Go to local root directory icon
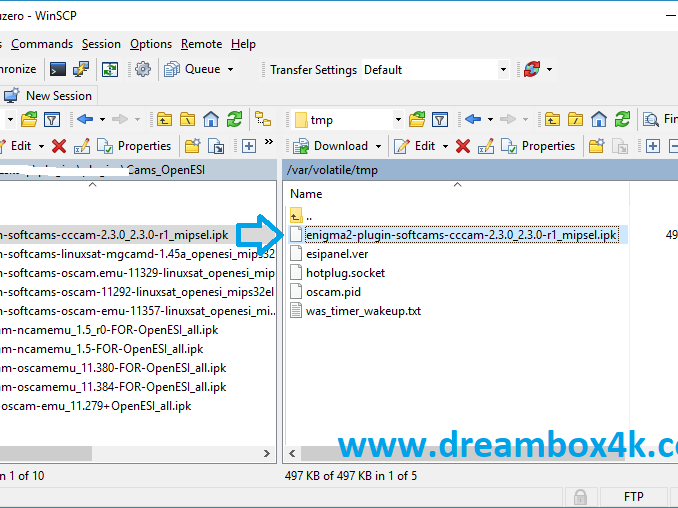Viewport: 678px width, 508px height. 187,119
